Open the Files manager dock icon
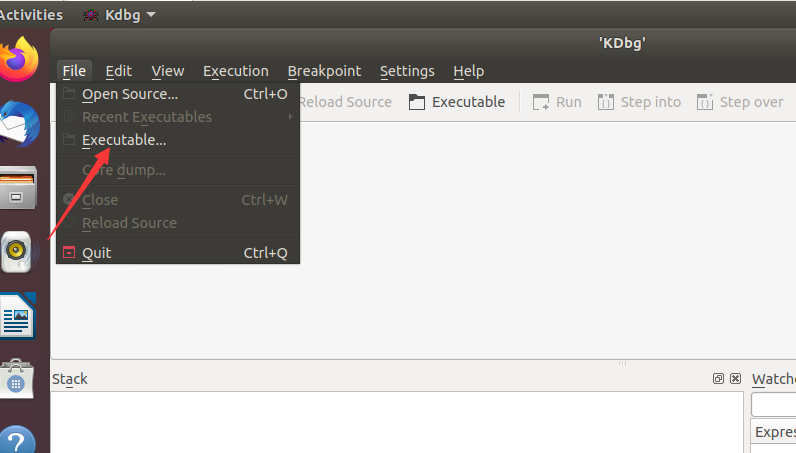Viewport: 796px width, 453px height. 18,188
